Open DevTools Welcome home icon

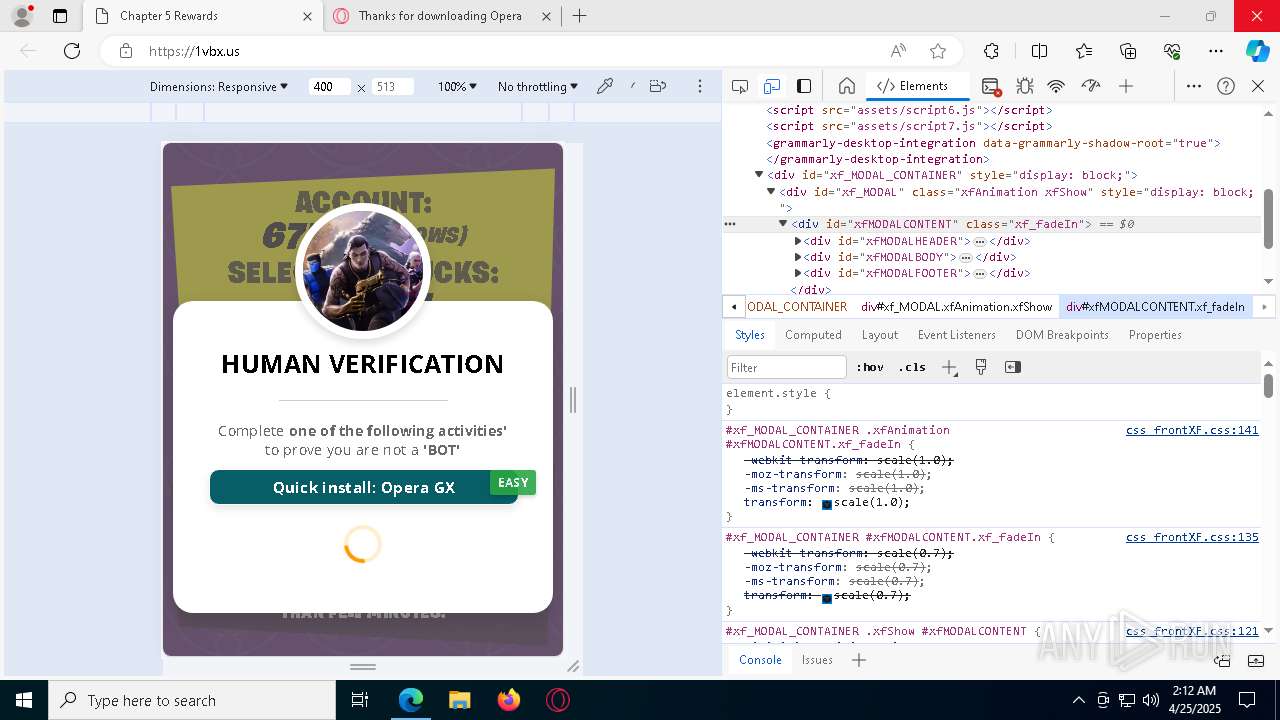pyautogui.click(x=846, y=86)
